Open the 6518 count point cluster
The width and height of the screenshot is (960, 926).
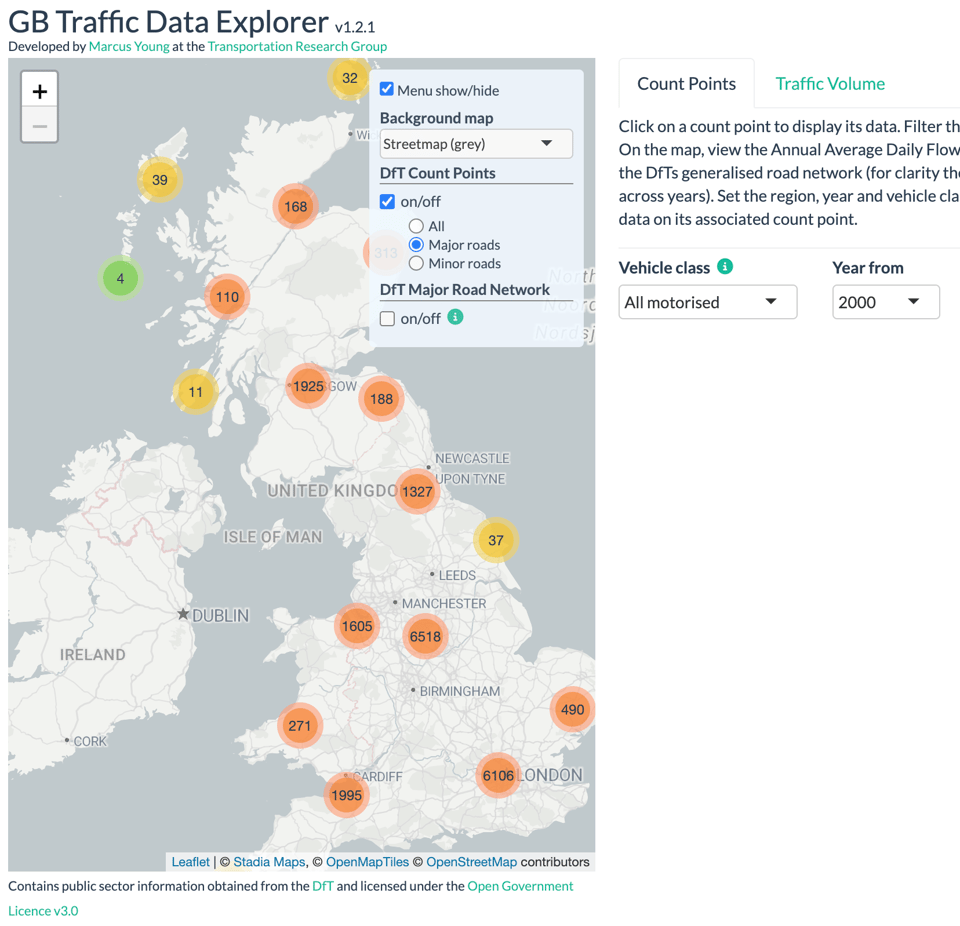[425, 636]
